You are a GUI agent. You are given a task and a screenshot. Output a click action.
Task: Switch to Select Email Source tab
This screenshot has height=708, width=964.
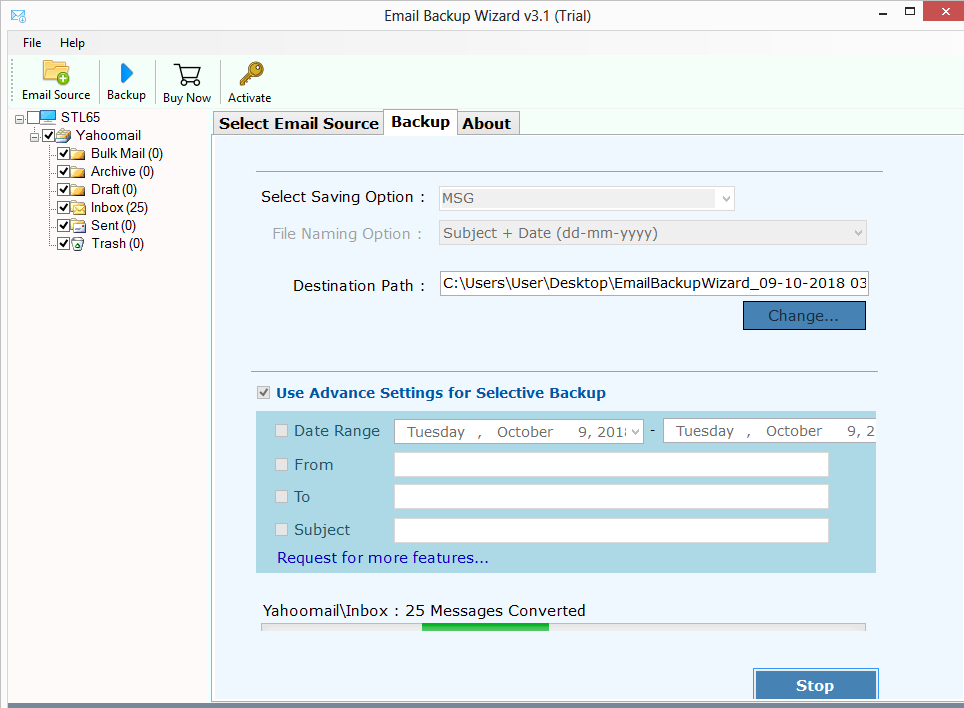(x=299, y=124)
